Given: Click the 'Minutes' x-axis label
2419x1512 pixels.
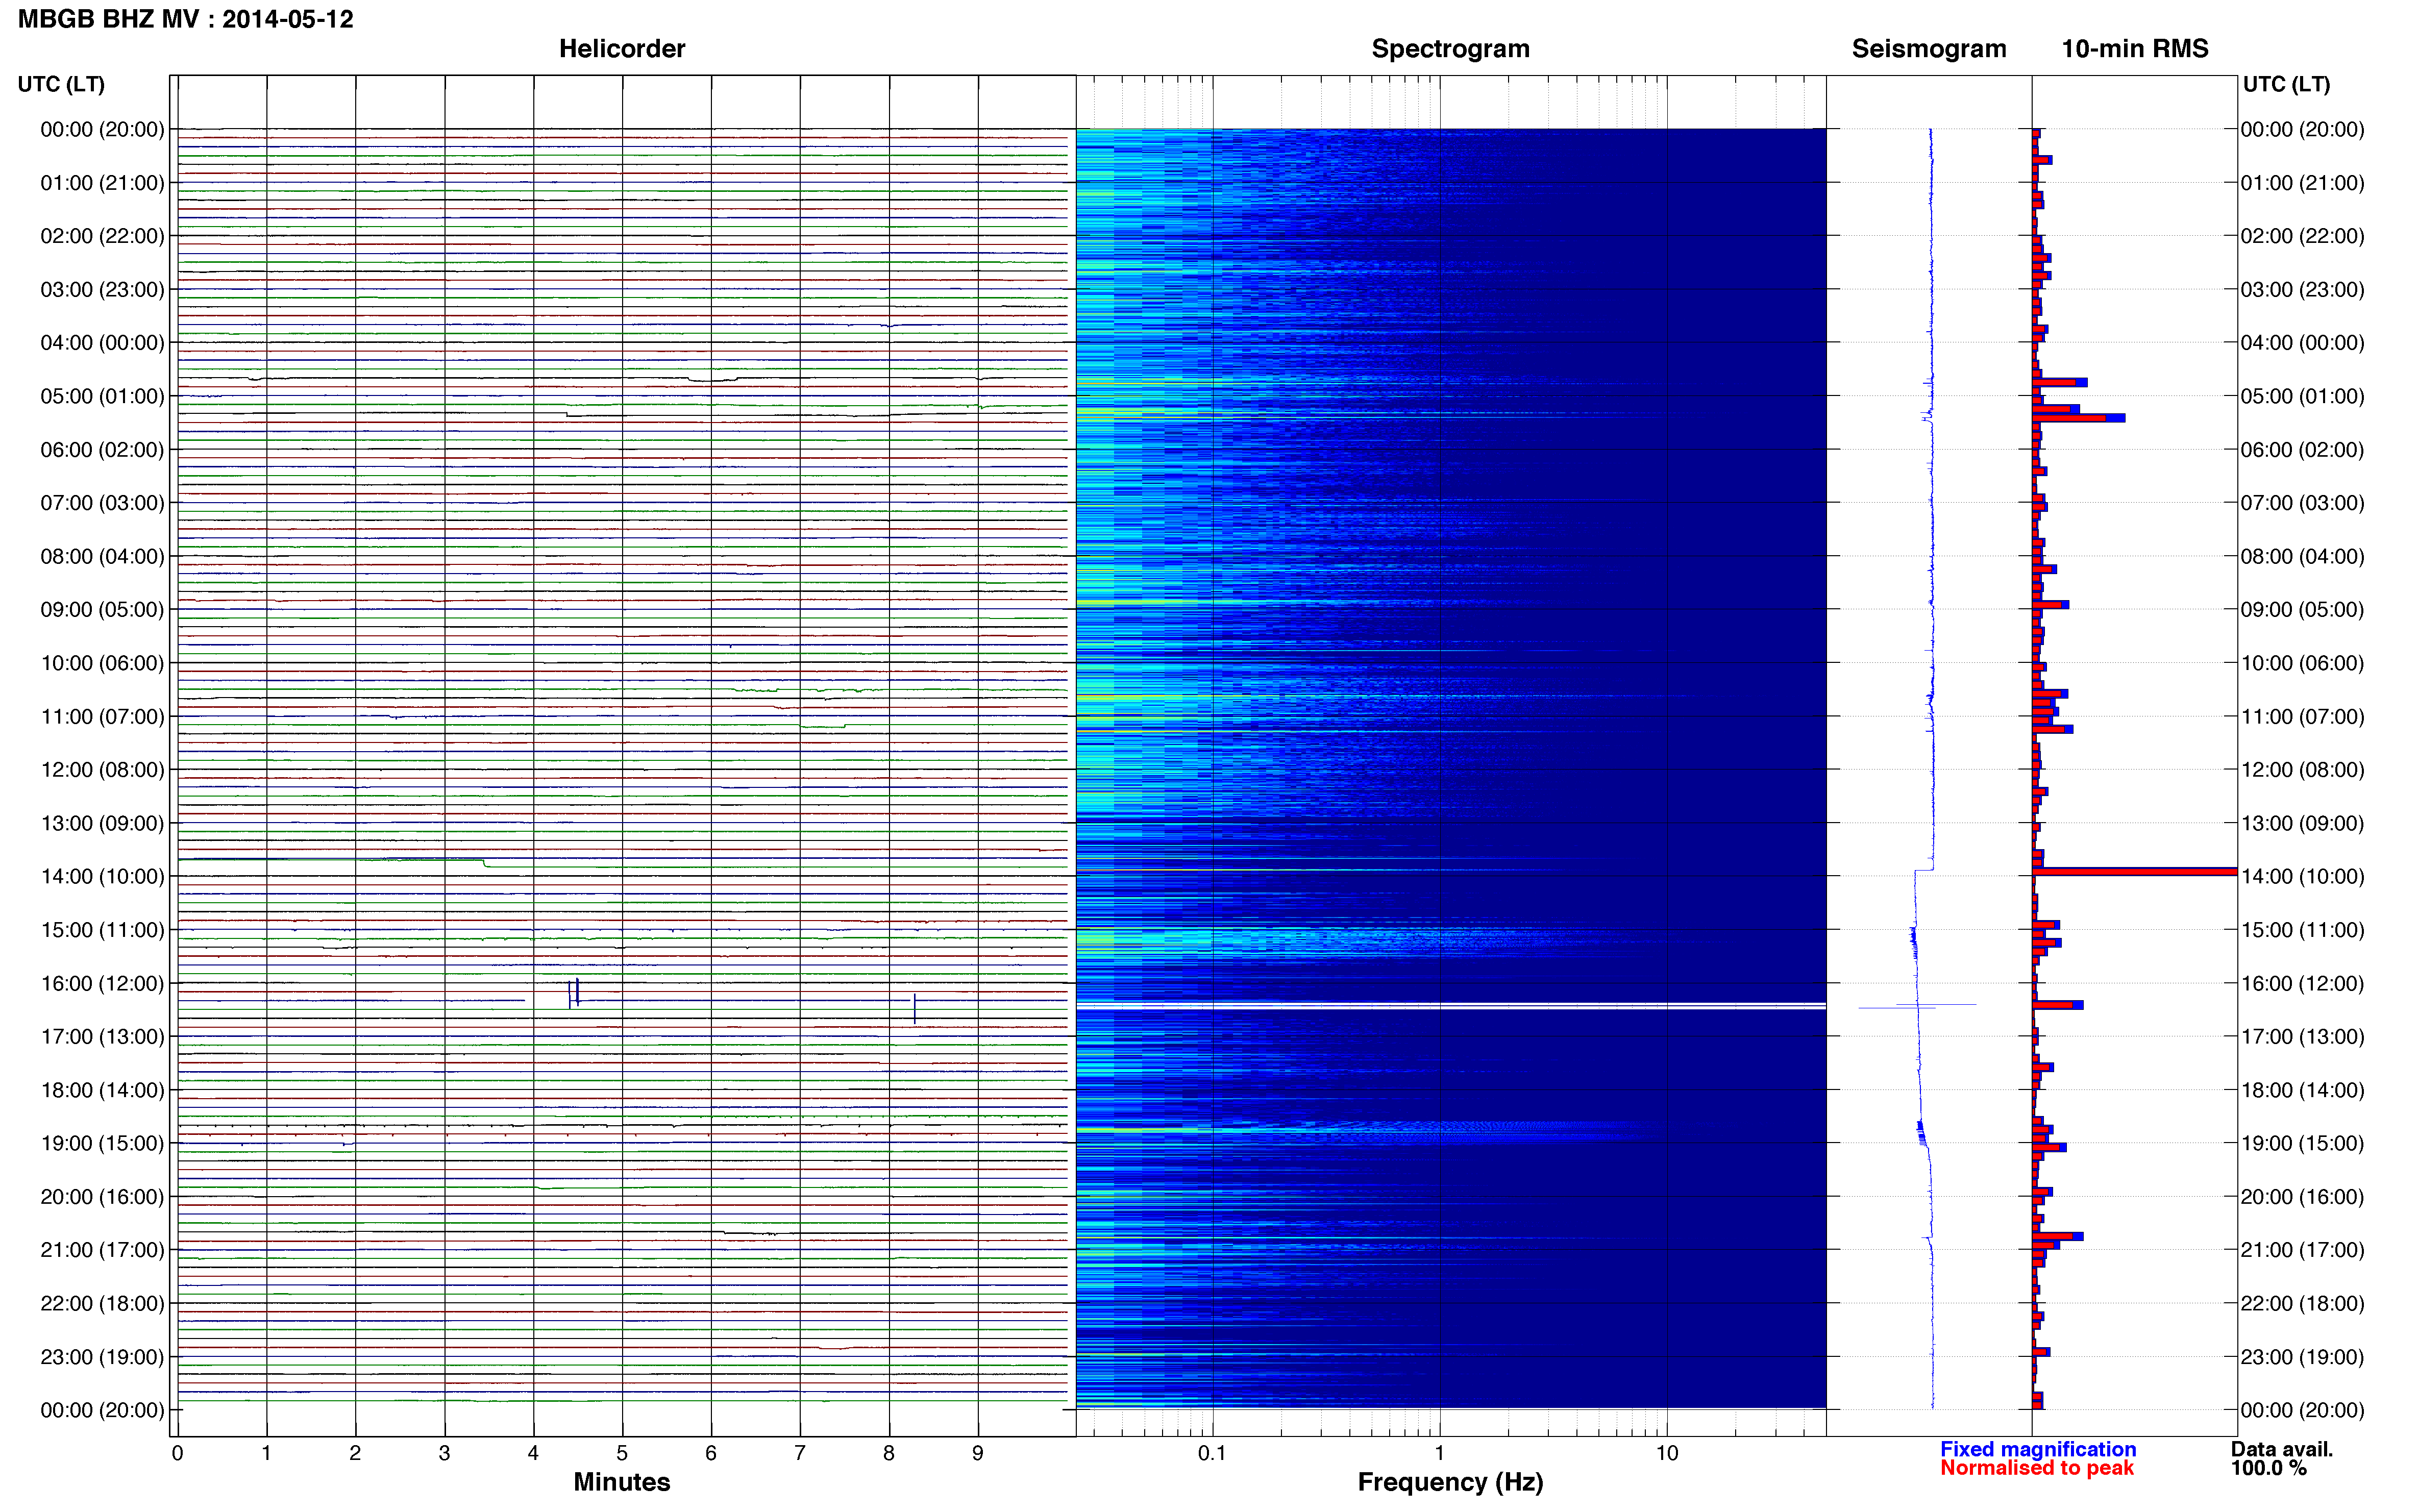Looking at the screenshot, I should (x=622, y=1482).
